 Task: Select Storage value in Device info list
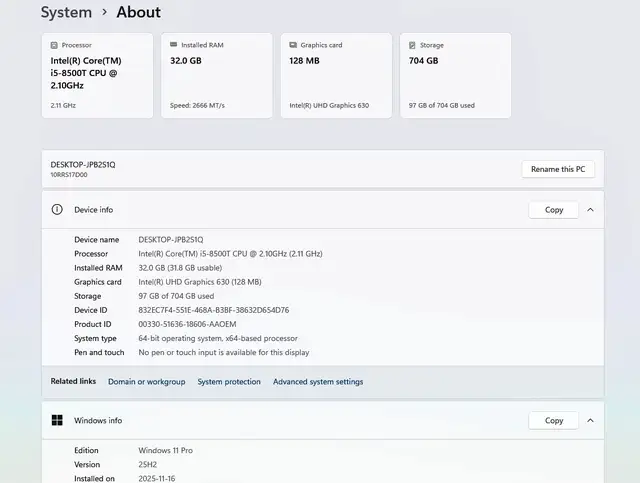click(x=176, y=296)
